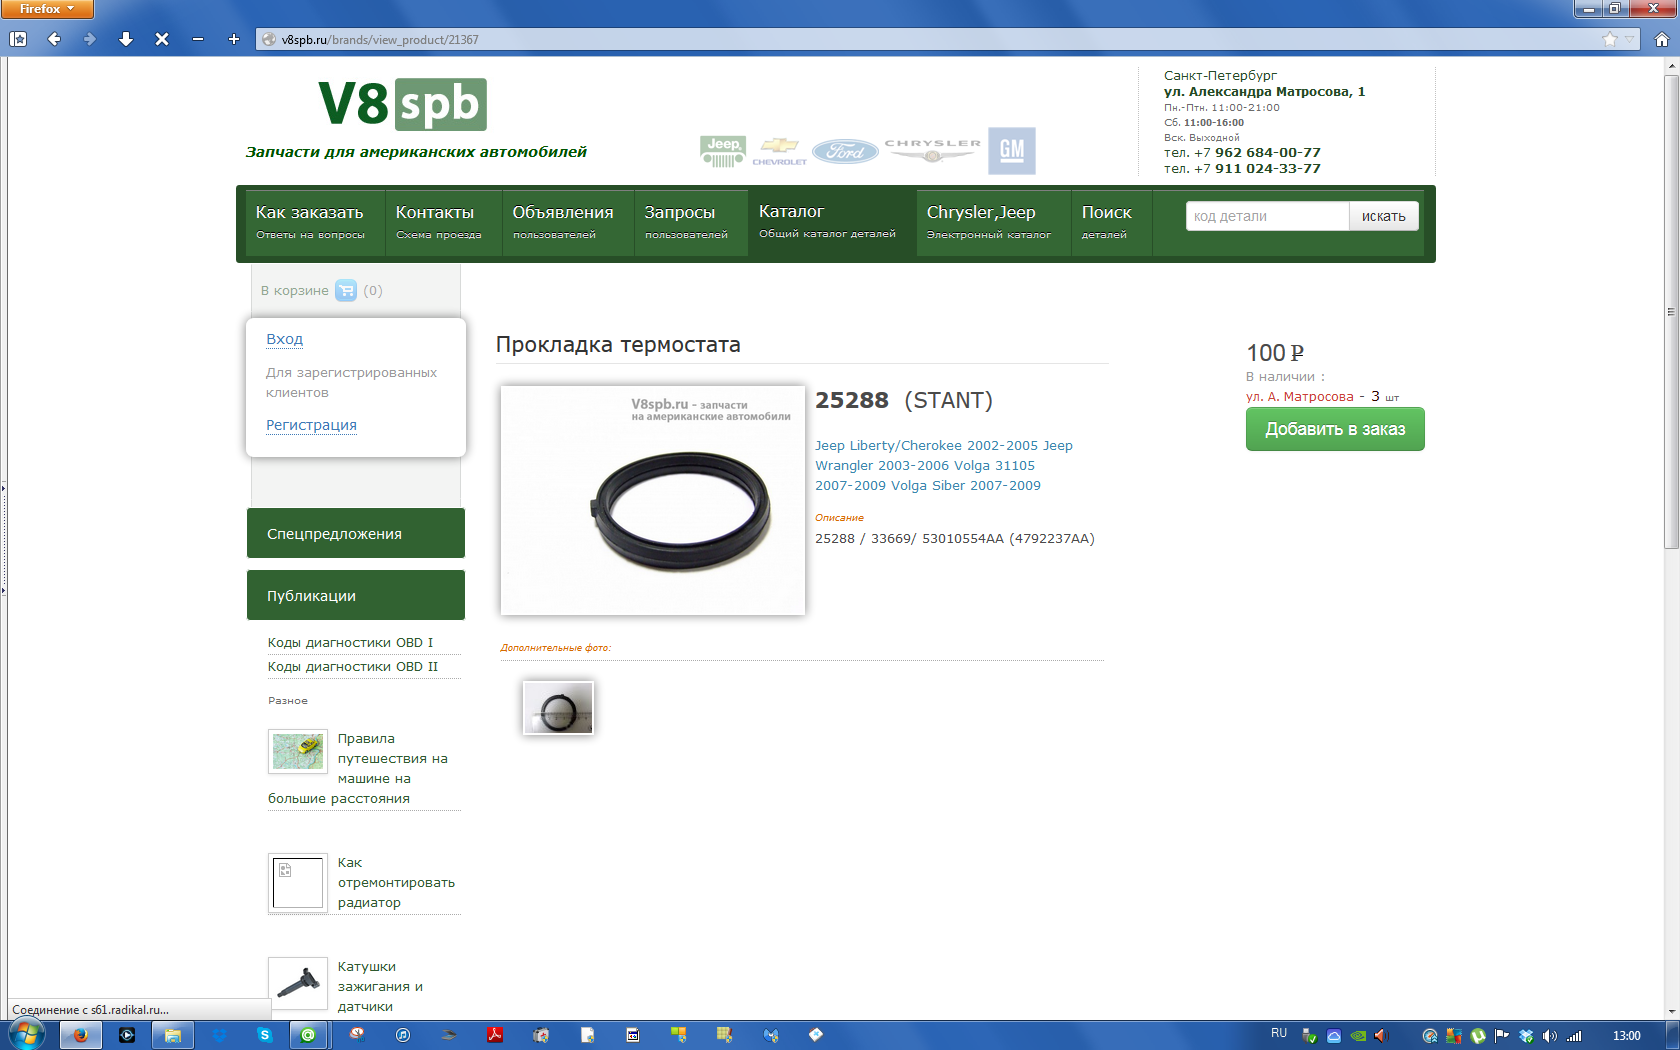Click the Dropbox tray icon
Screen dimensions: 1680x1050
coord(1526,1036)
